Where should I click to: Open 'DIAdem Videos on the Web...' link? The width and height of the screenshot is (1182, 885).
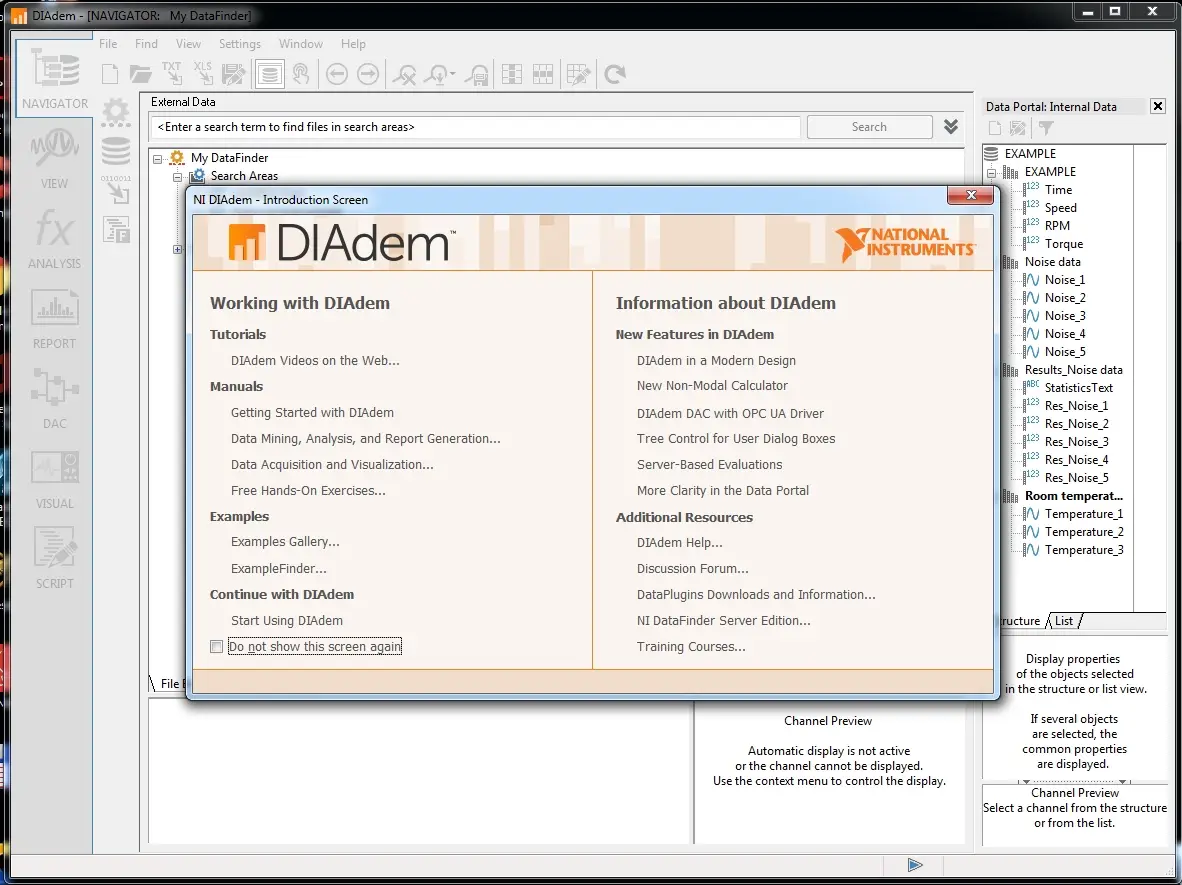click(x=315, y=360)
